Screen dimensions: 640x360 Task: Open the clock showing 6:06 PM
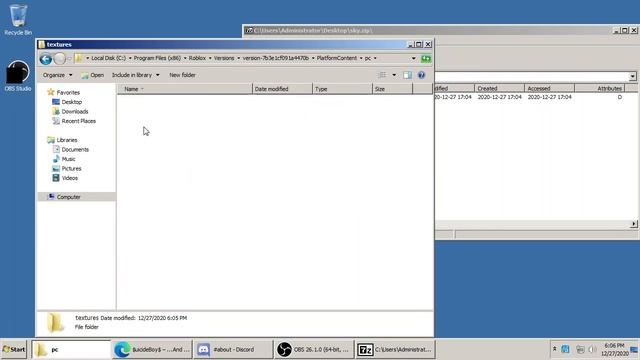tap(614, 349)
